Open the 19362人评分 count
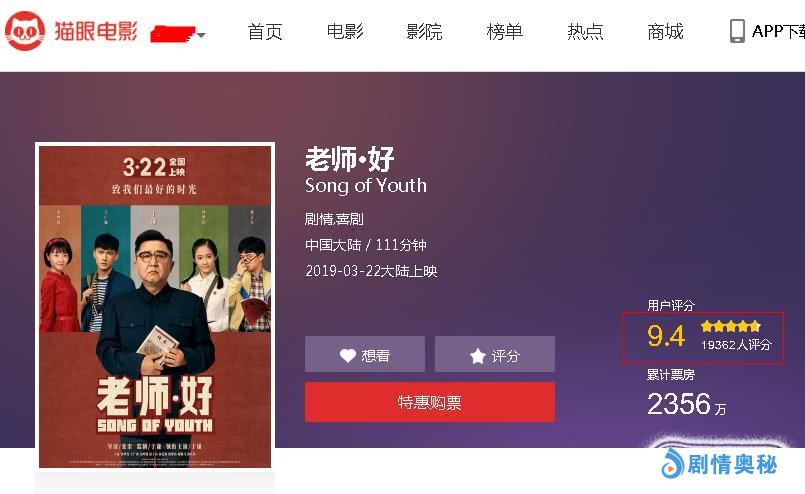 [x=736, y=345]
